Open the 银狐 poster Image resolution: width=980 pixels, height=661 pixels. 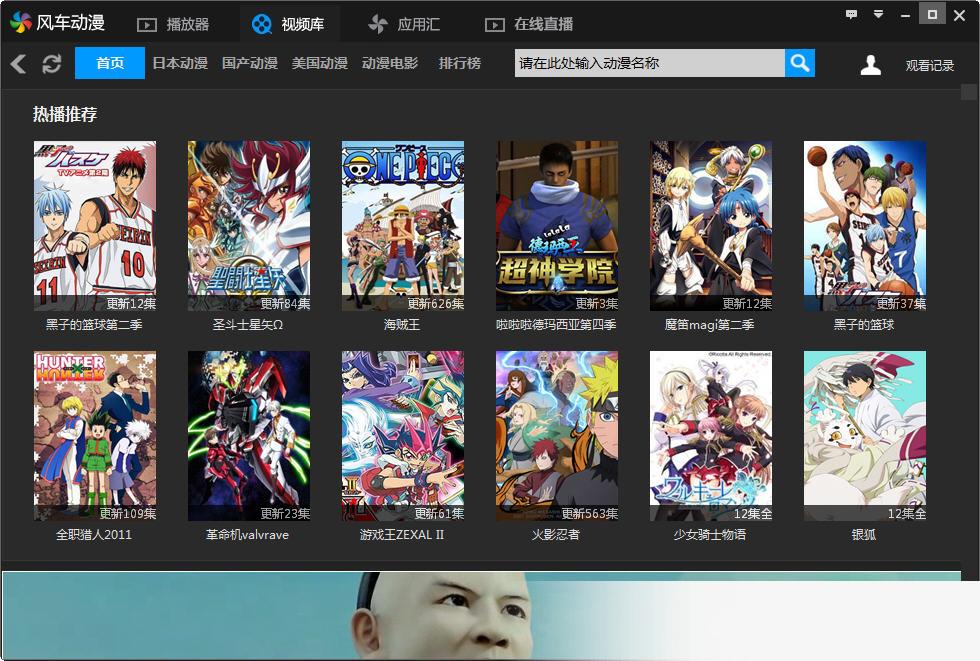pos(865,436)
